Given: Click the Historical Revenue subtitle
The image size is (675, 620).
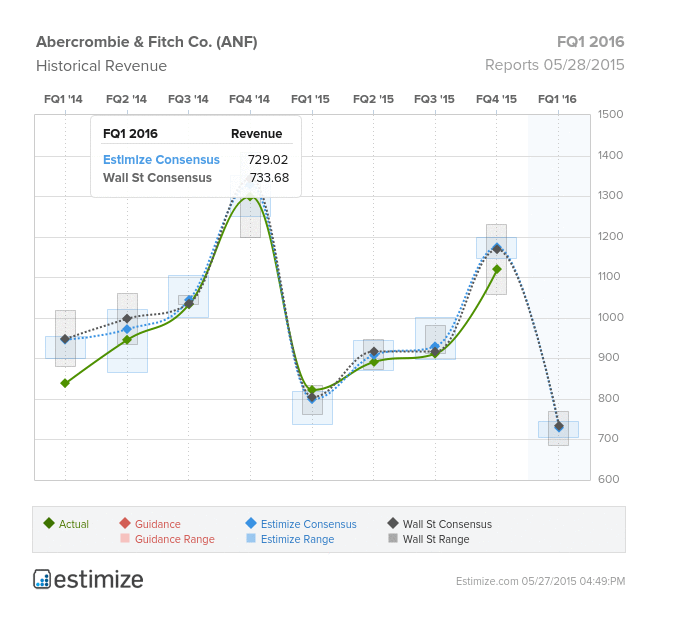Looking at the screenshot, I should click(x=101, y=66).
